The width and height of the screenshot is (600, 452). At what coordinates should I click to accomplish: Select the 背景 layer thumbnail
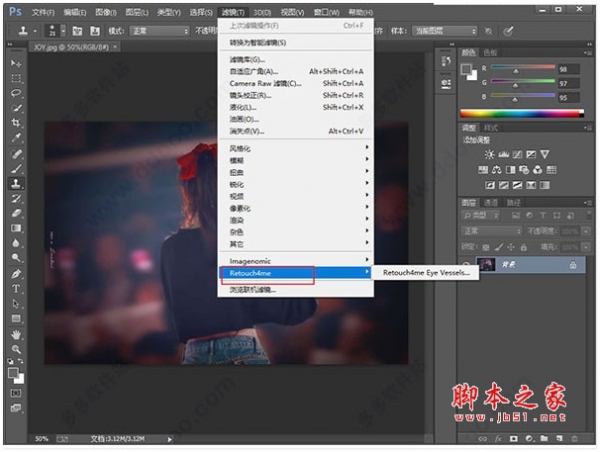click(486, 264)
